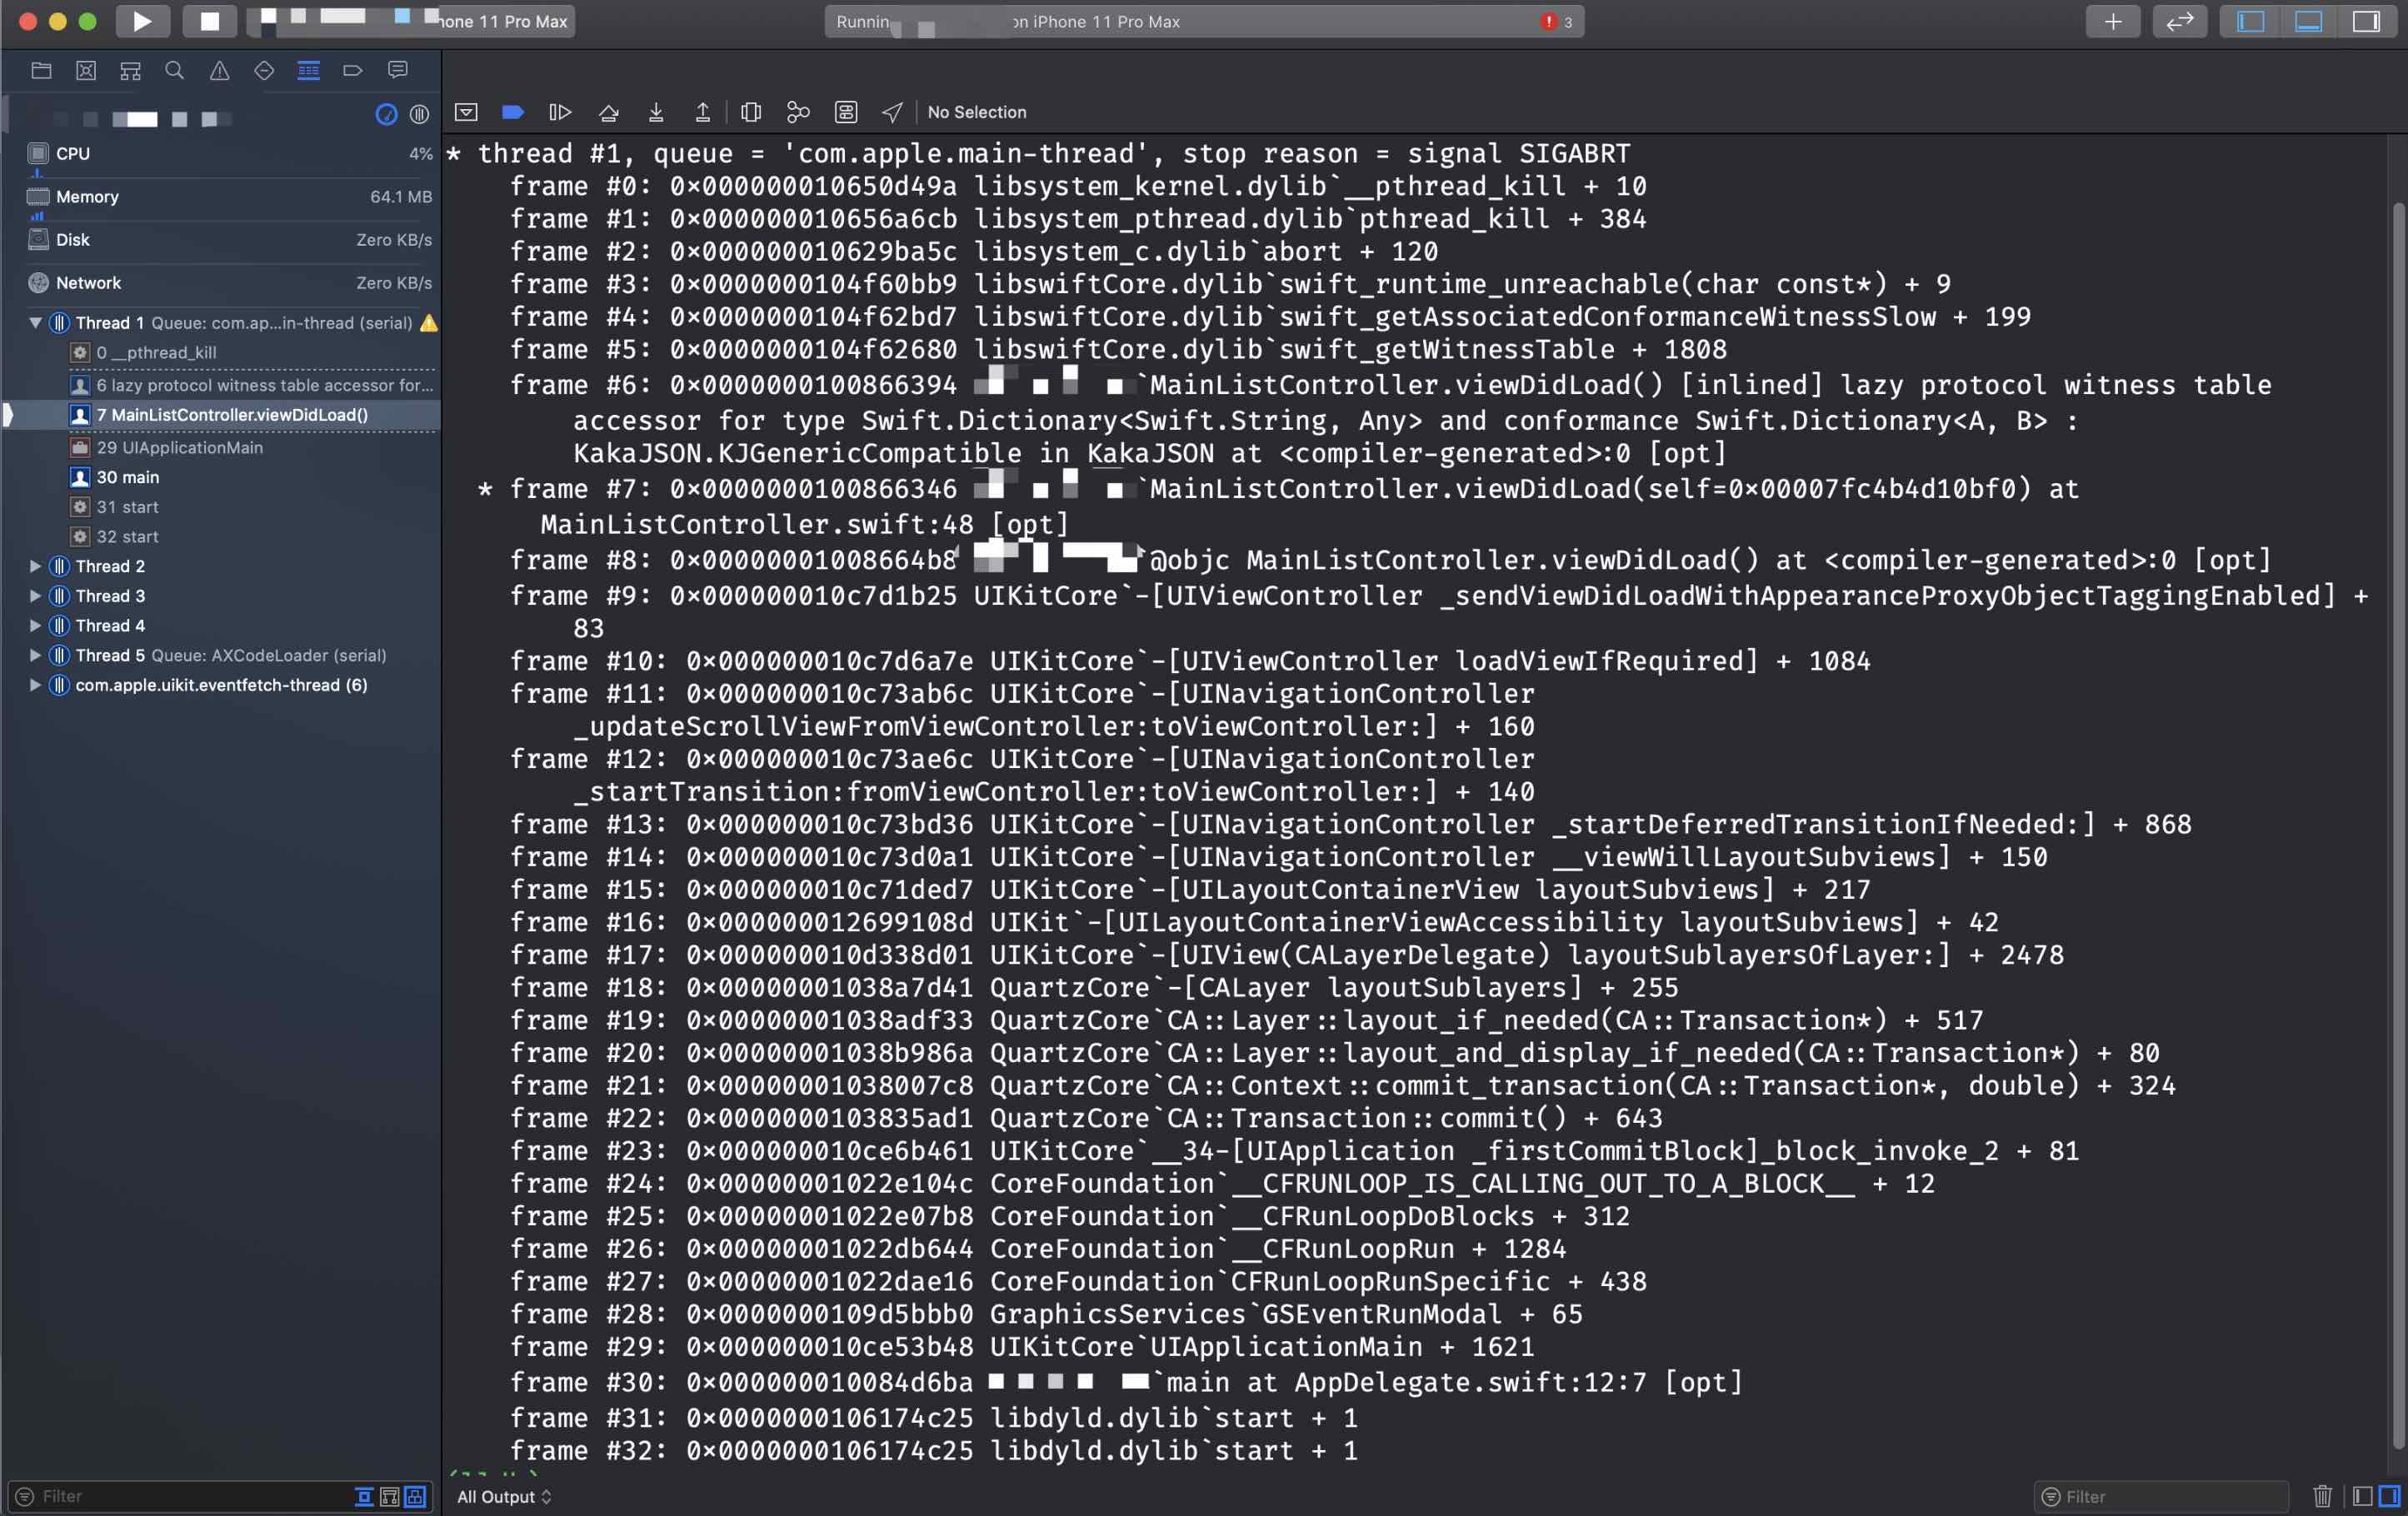Select frame 30 main in thread list
Image resolution: width=2408 pixels, height=1516 pixels.
tap(127, 477)
